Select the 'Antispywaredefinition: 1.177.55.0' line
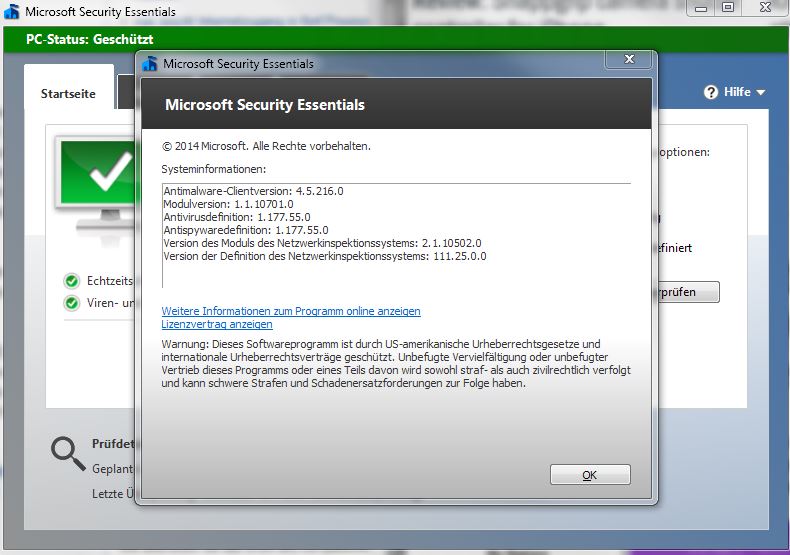This screenshot has width=790, height=555. pos(246,230)
